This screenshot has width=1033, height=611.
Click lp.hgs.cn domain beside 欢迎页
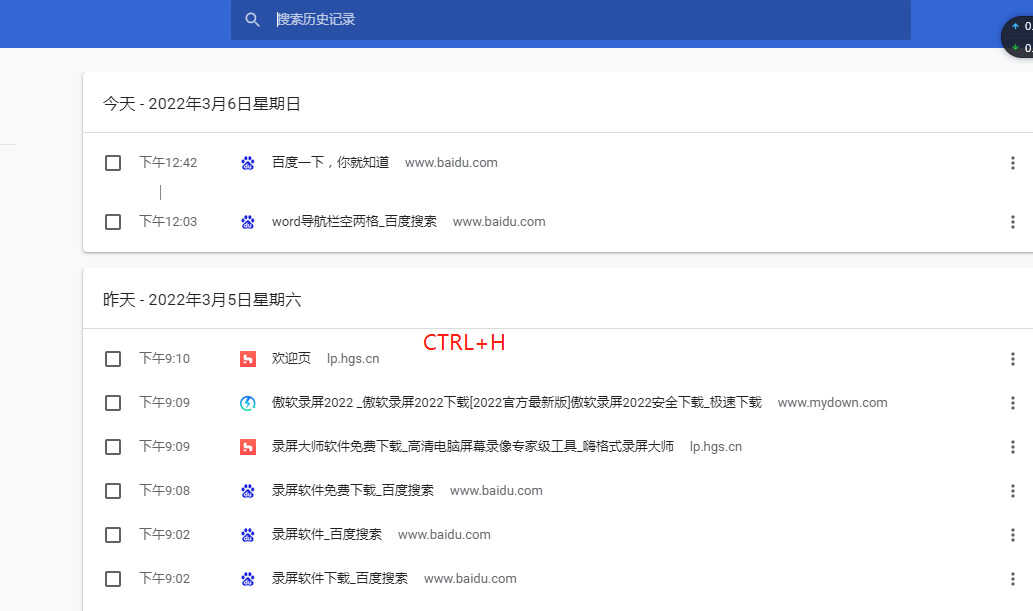pos(353,359)
